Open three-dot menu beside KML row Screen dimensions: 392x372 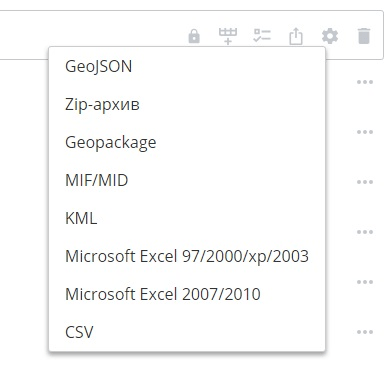click(x=365, y=232)
